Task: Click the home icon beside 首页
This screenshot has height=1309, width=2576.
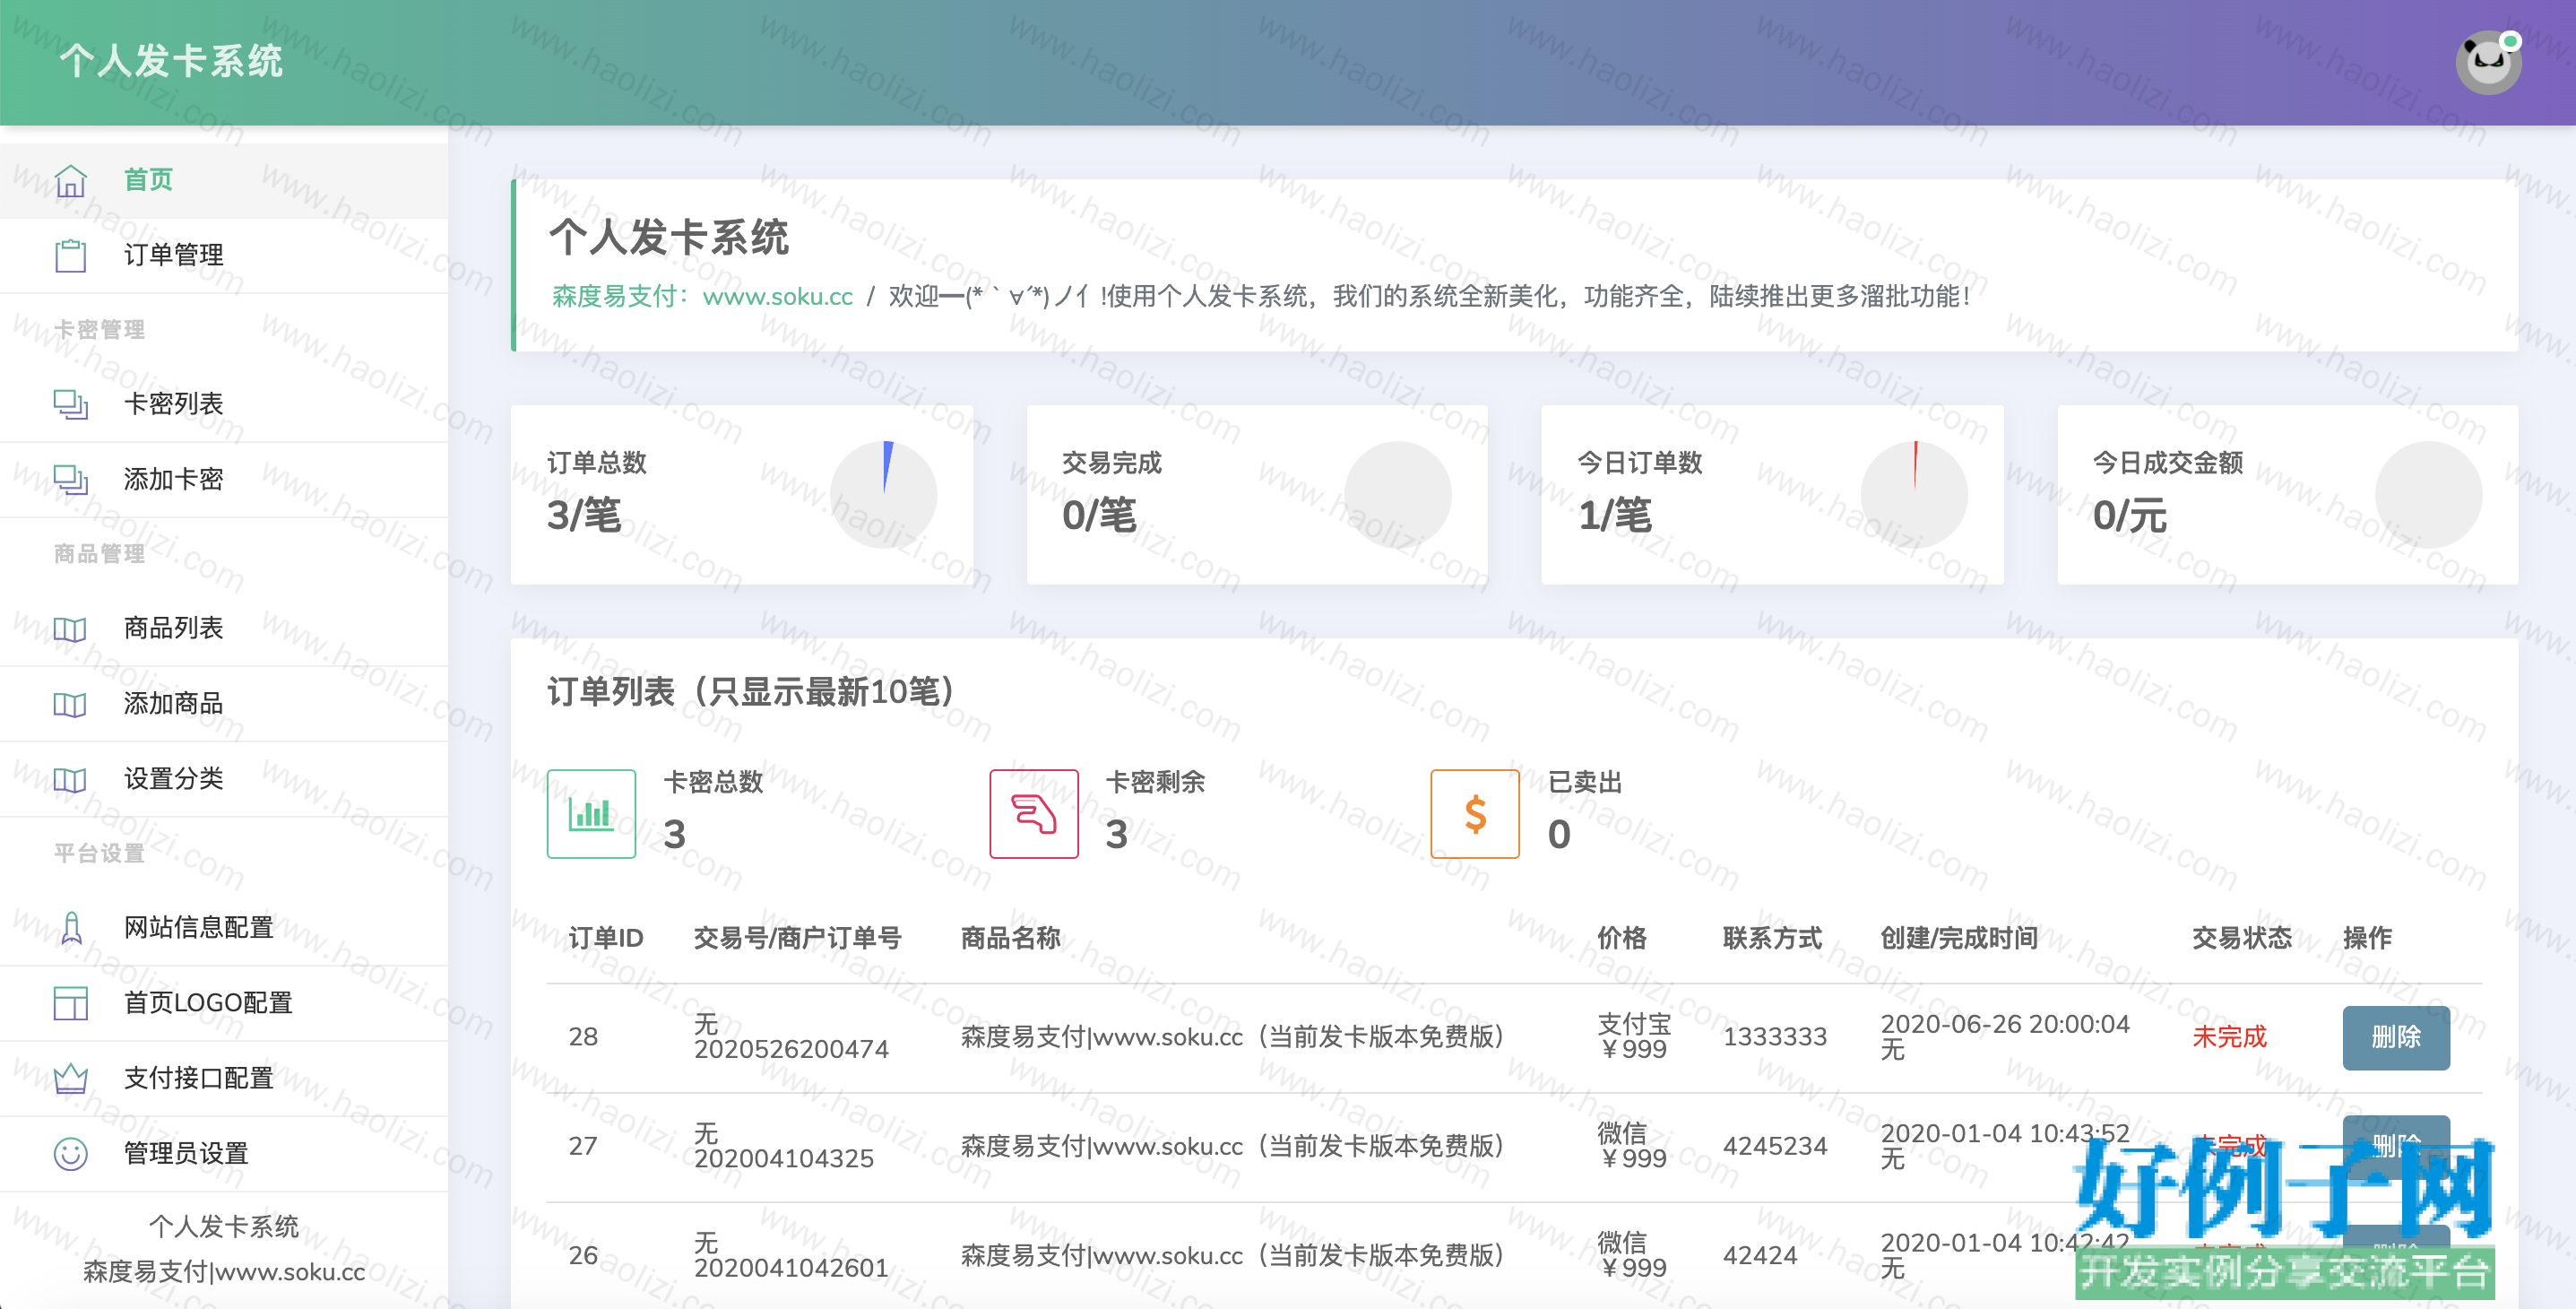Action: point(70,180)
